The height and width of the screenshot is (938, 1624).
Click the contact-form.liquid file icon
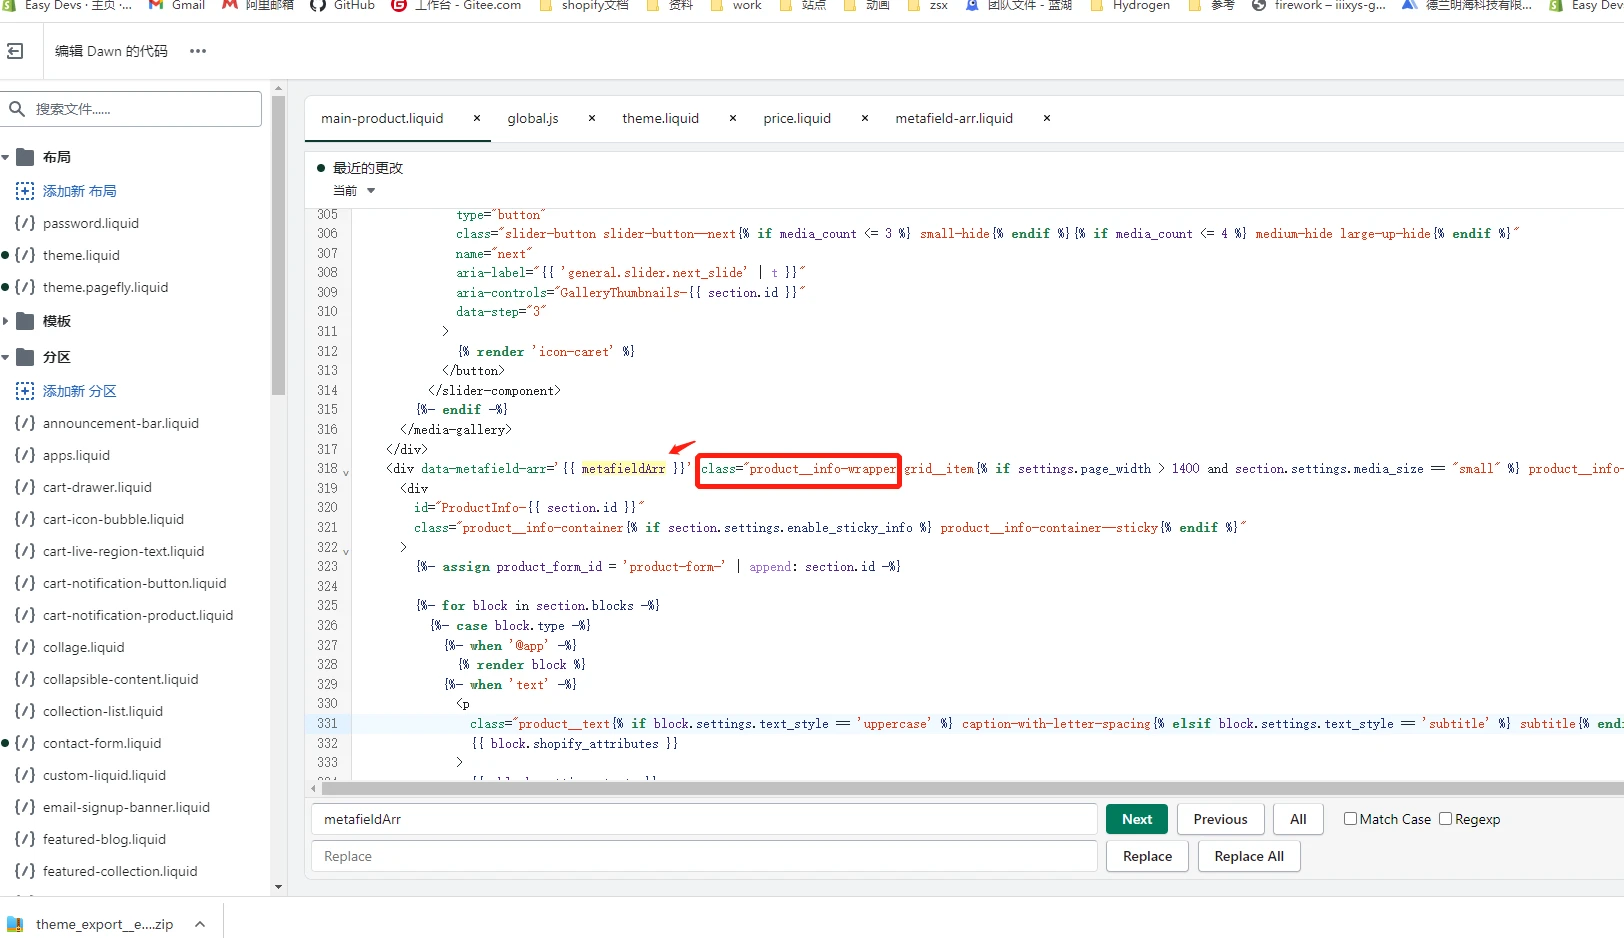point(25,743)
